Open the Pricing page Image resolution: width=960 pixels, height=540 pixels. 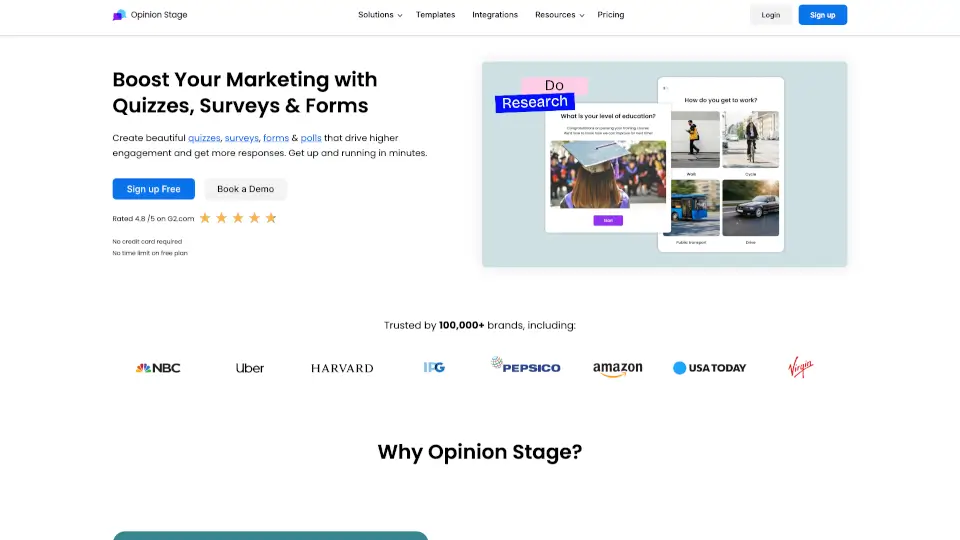tap(610, 15)
